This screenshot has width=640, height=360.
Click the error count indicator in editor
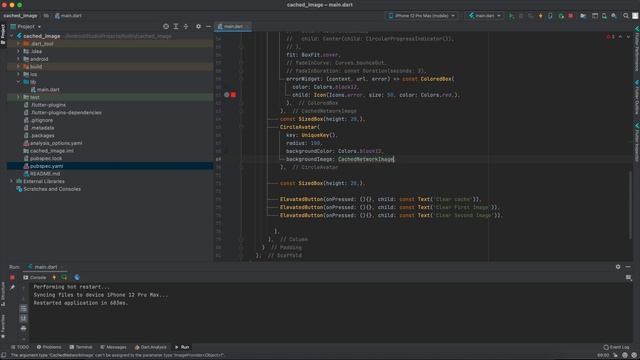point(611,37)
